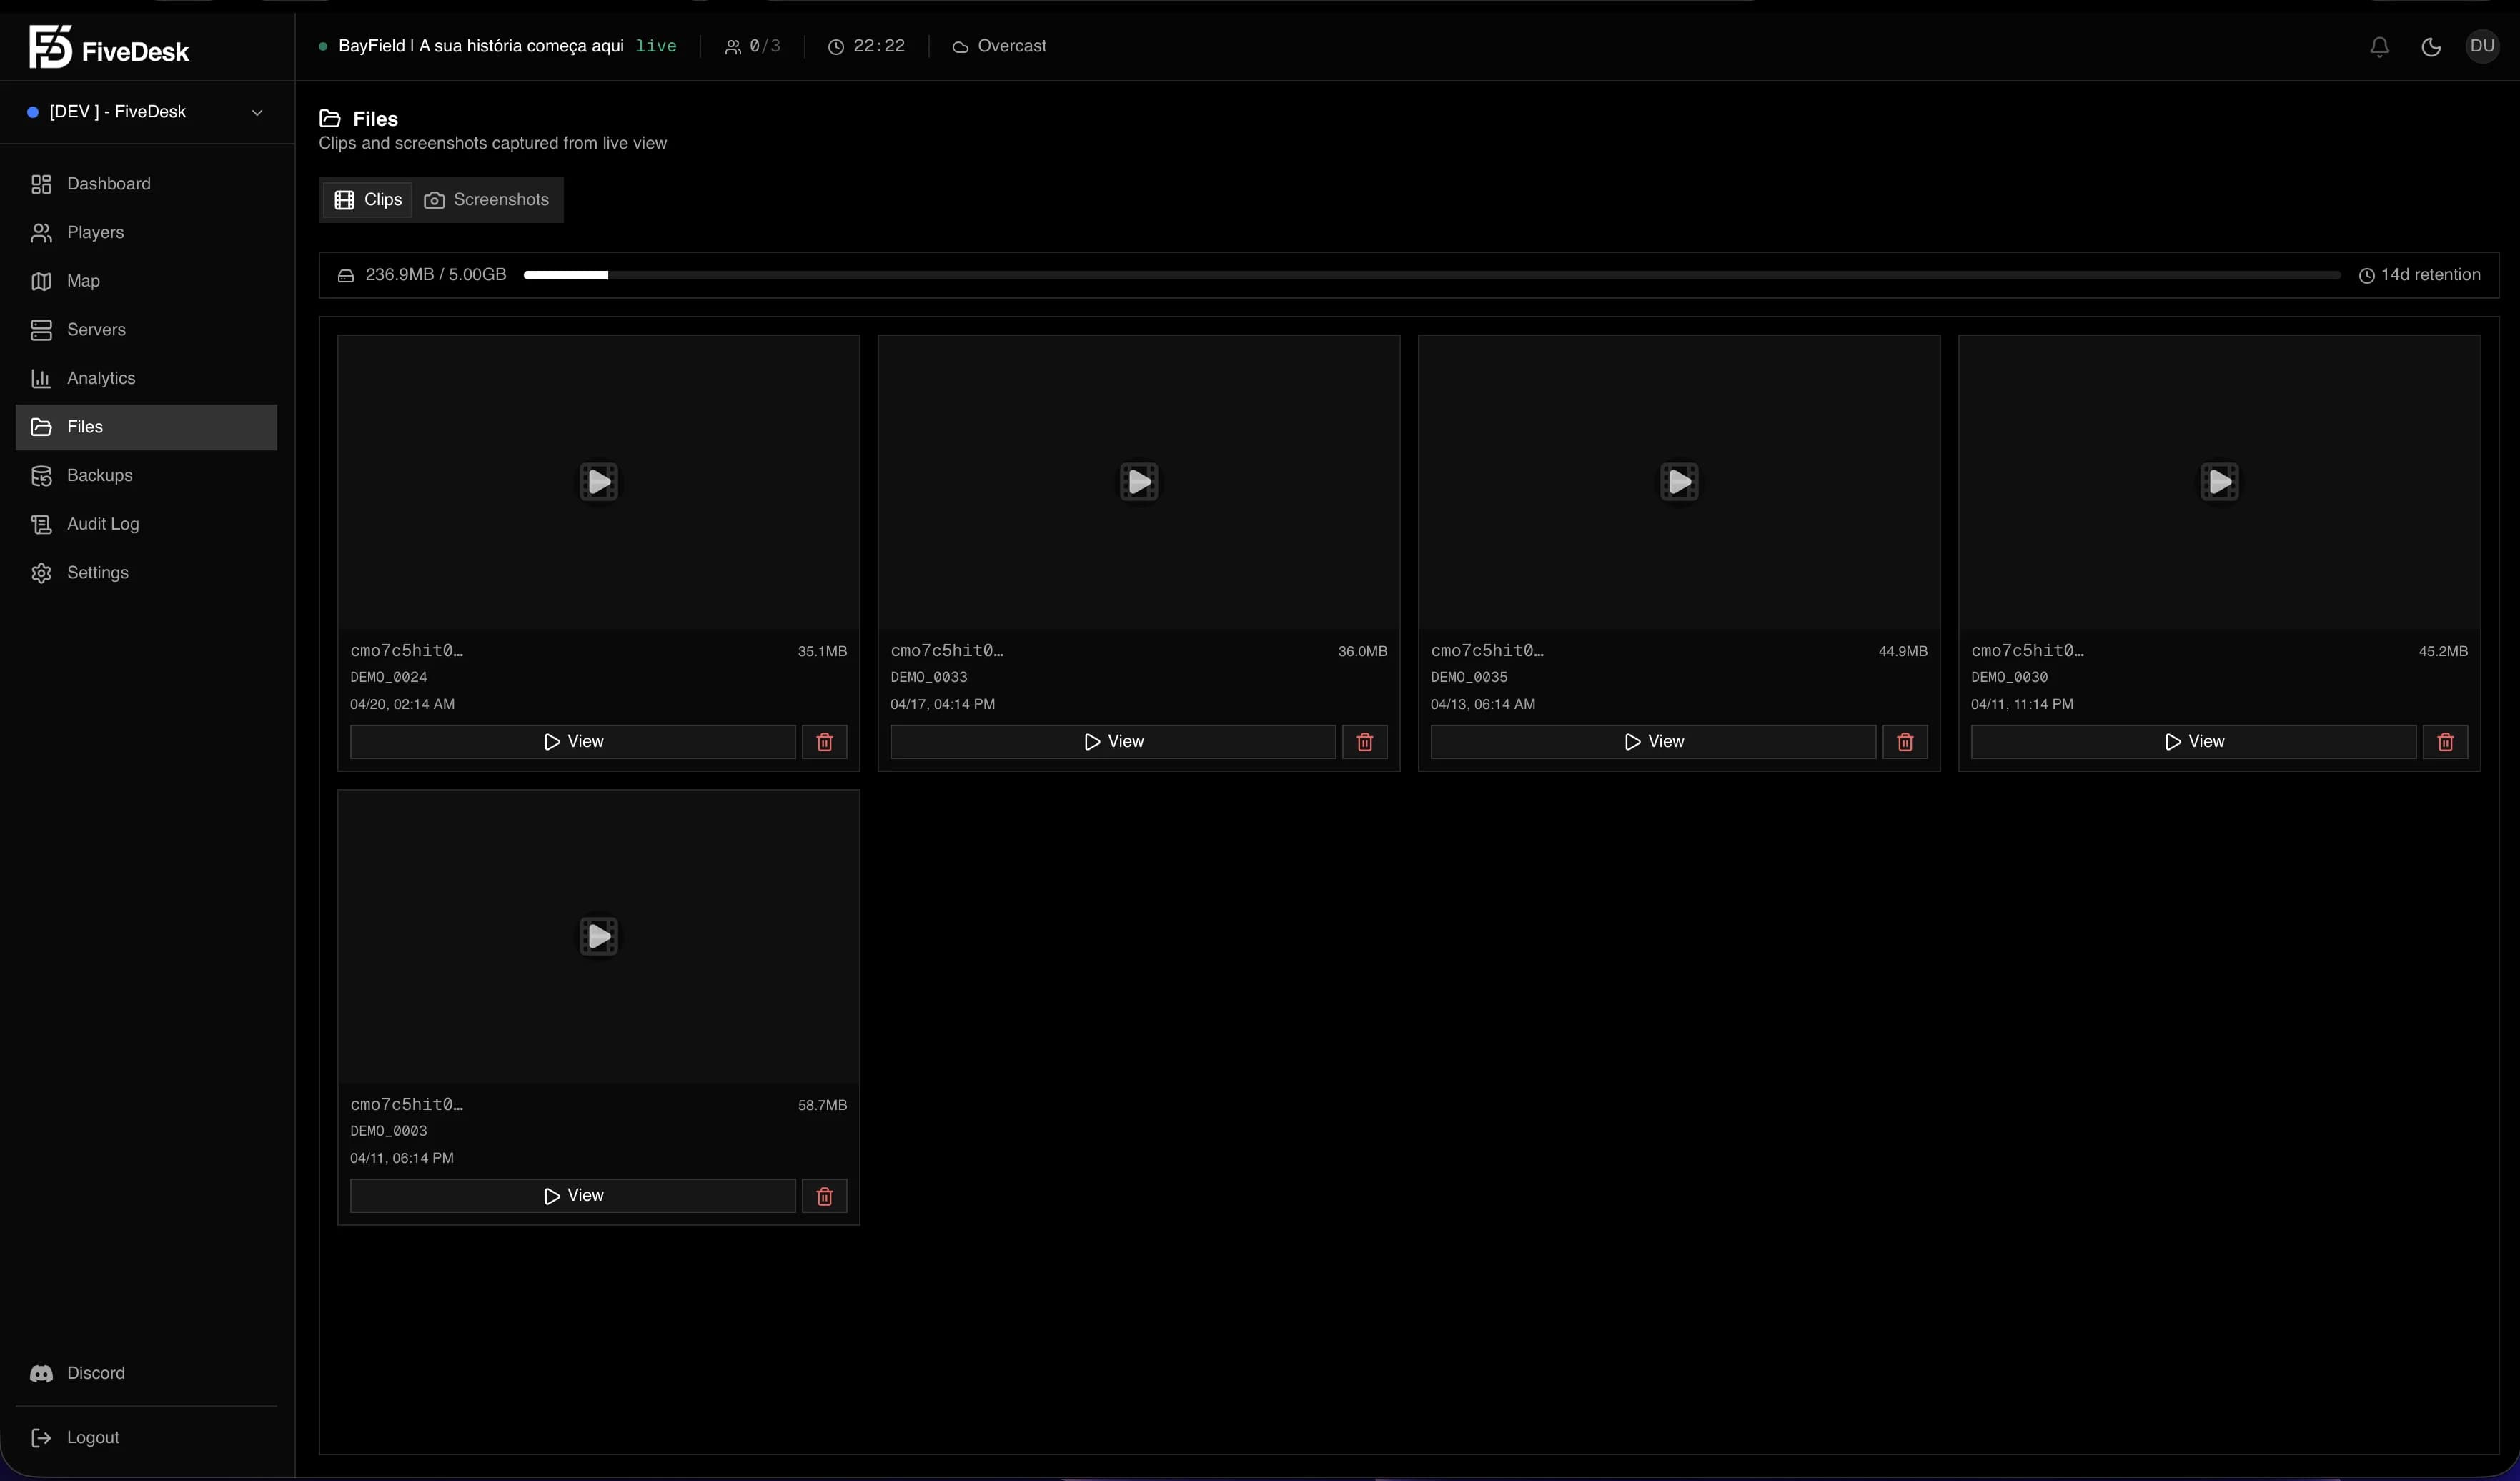Click the 58.7MB file size
This screenshot has height=1481, width=2520.
click(822, 1105)
